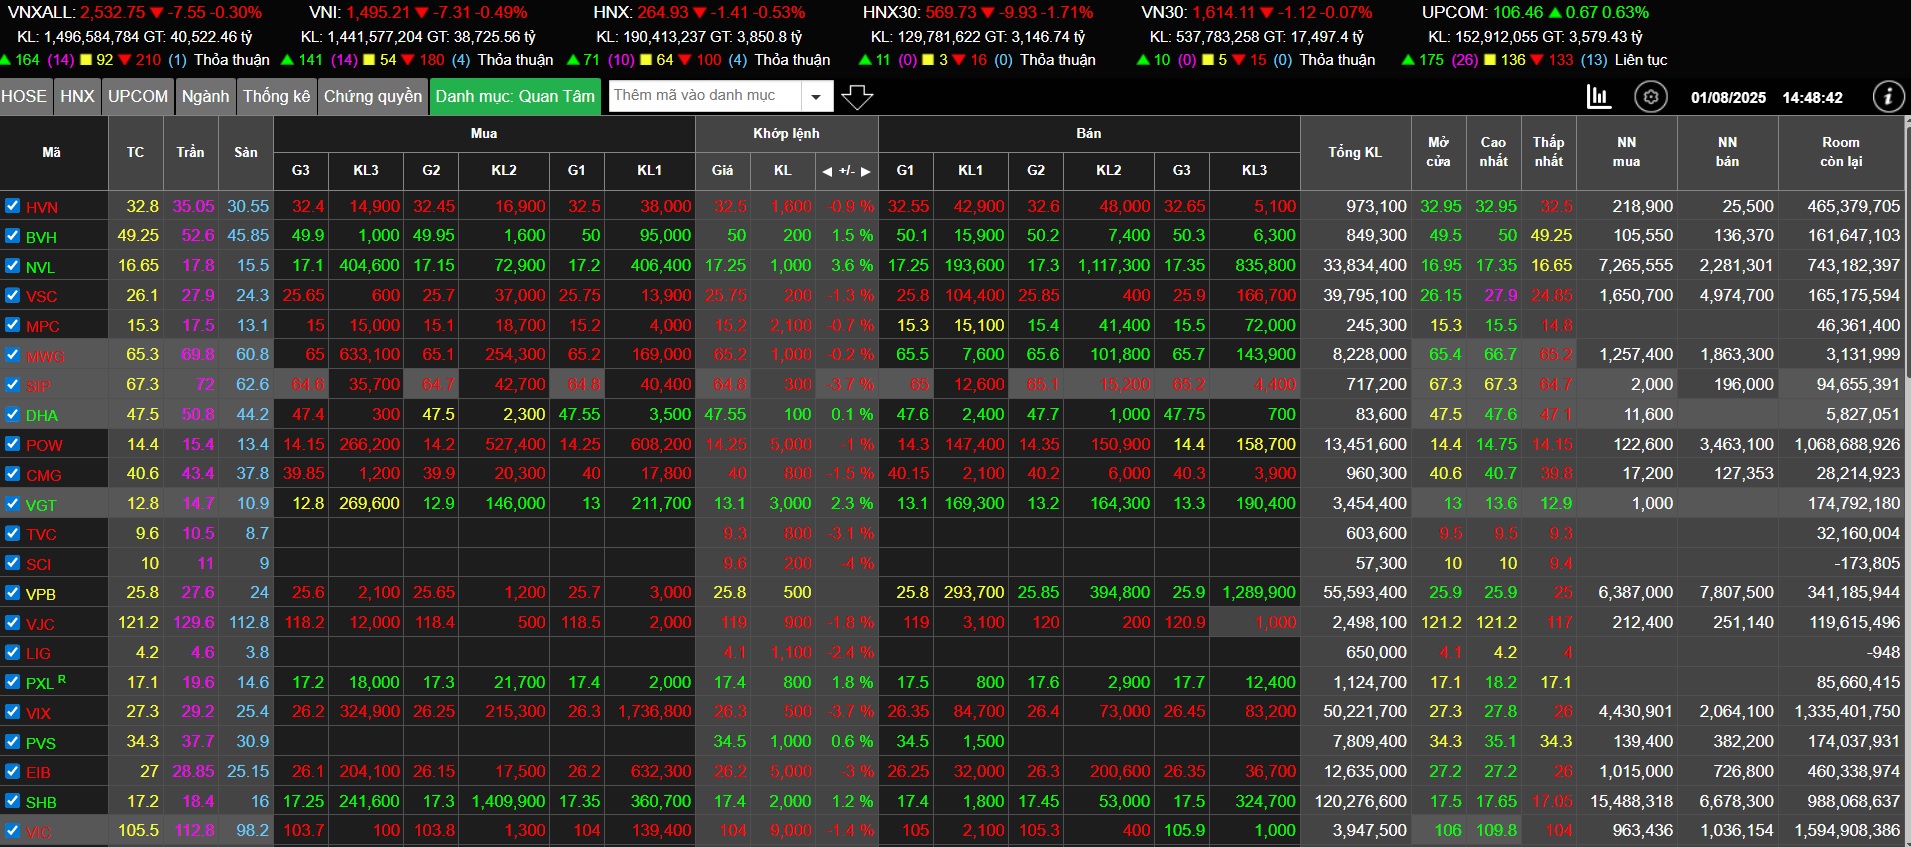1911x847 pixels.
Task: Select the Danh mục: Quan Tâm tab
Action: point(515,97)
